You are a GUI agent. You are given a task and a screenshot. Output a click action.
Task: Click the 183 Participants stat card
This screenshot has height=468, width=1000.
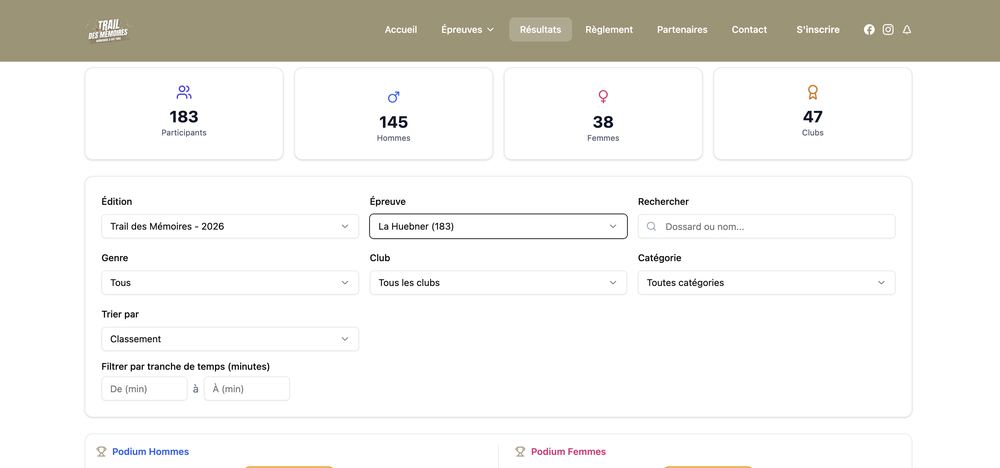coord(184,113)
